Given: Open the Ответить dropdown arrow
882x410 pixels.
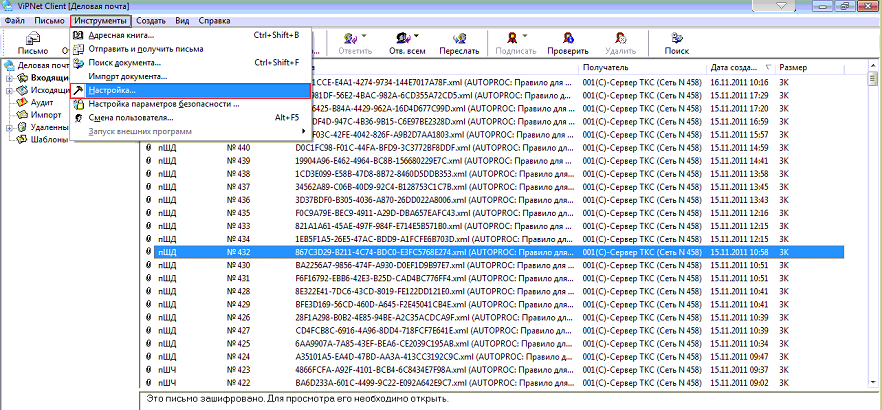Looking at the screenshot, I should [x=364, y=36].
